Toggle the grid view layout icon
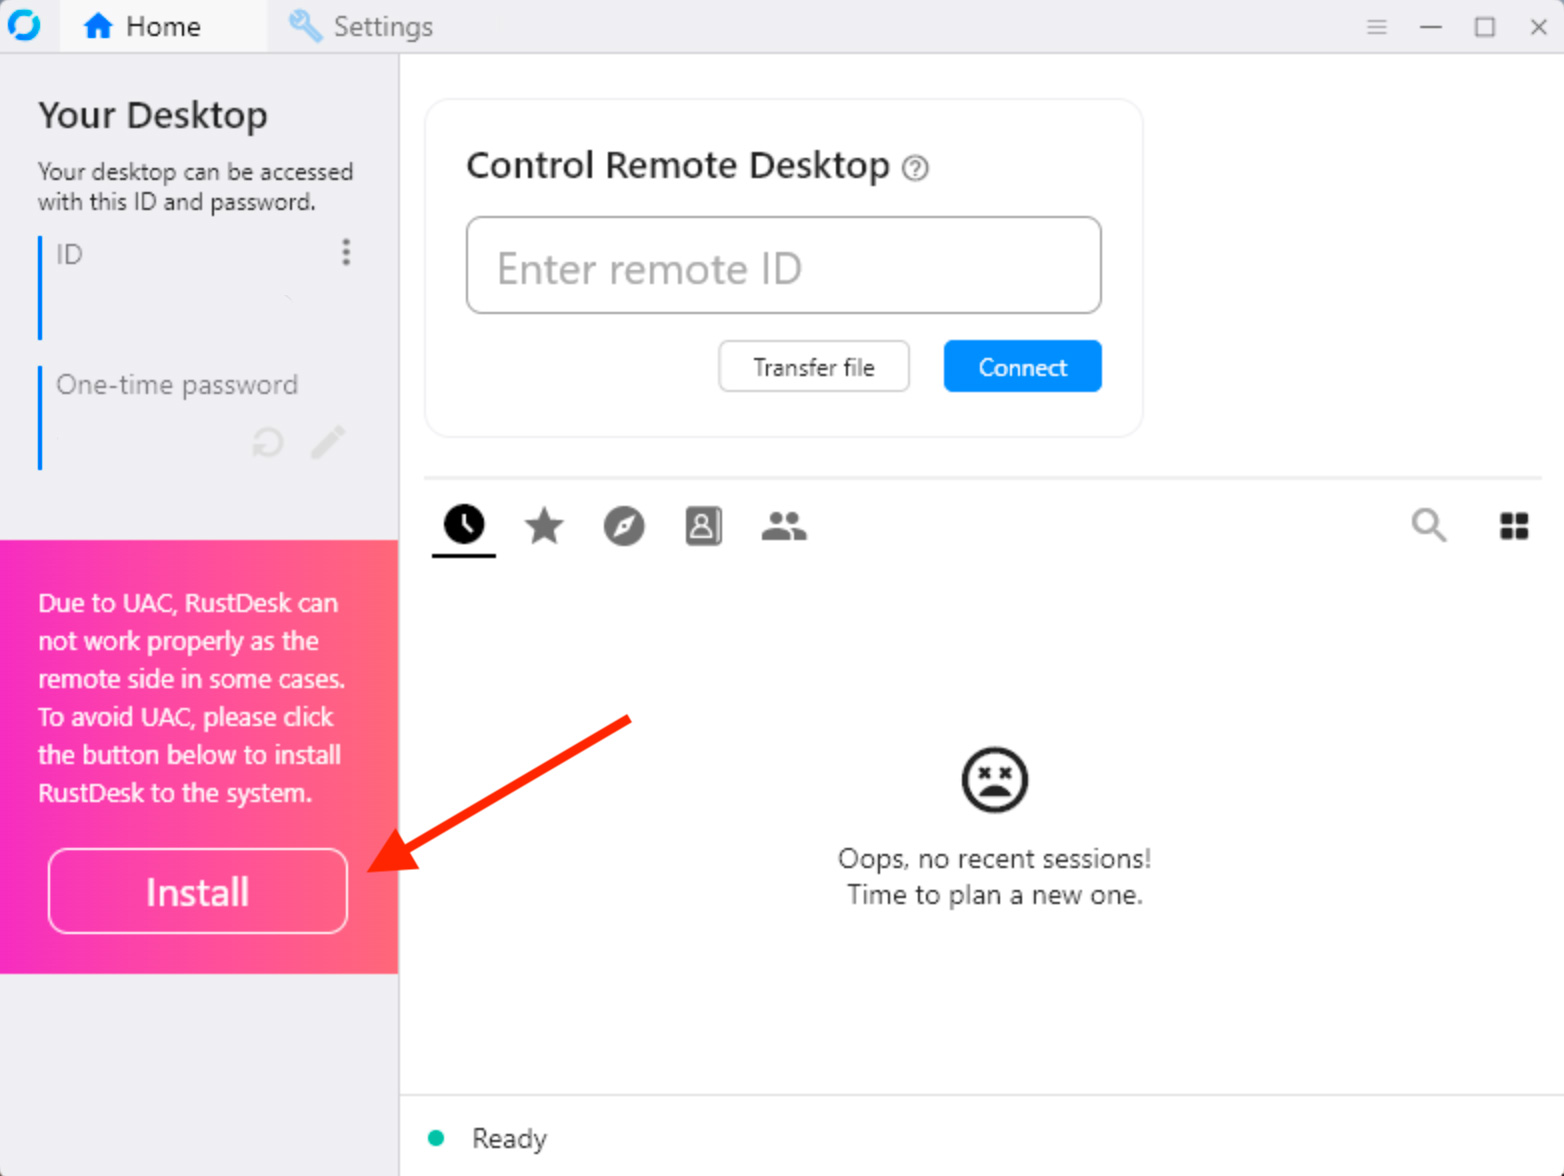The image size is (1564, 1176). 1513,526
